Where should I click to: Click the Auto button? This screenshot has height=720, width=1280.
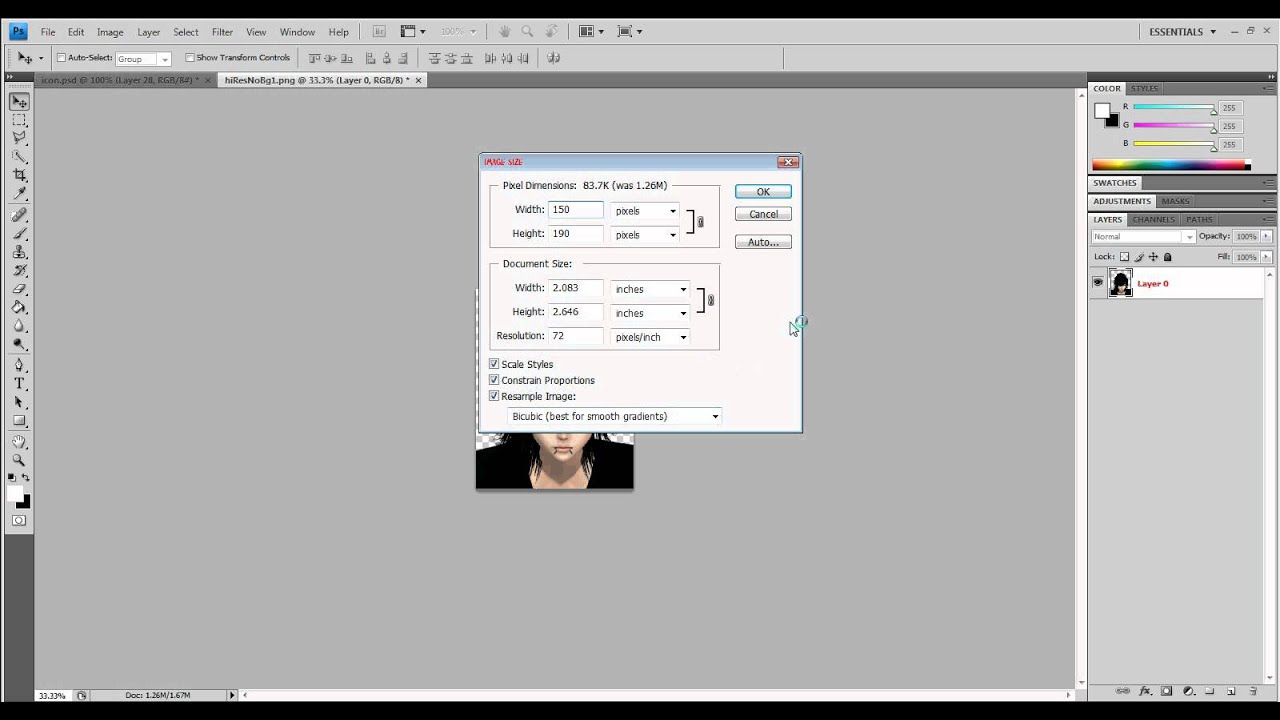[x=762, y=241]
